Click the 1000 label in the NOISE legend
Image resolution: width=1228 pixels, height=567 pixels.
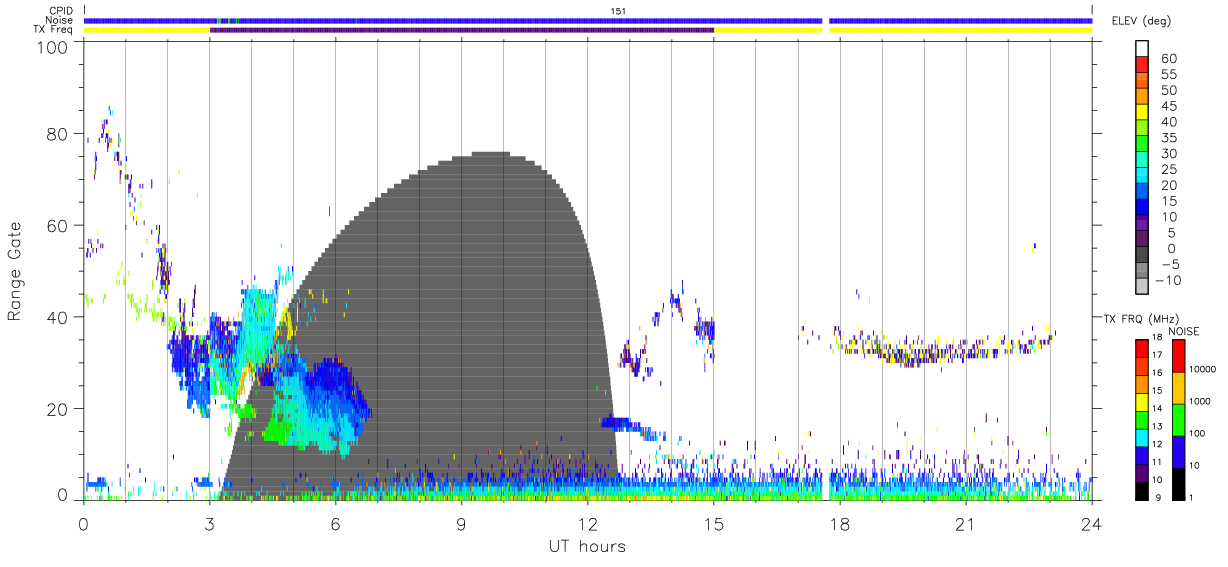tap(1200, 402)
